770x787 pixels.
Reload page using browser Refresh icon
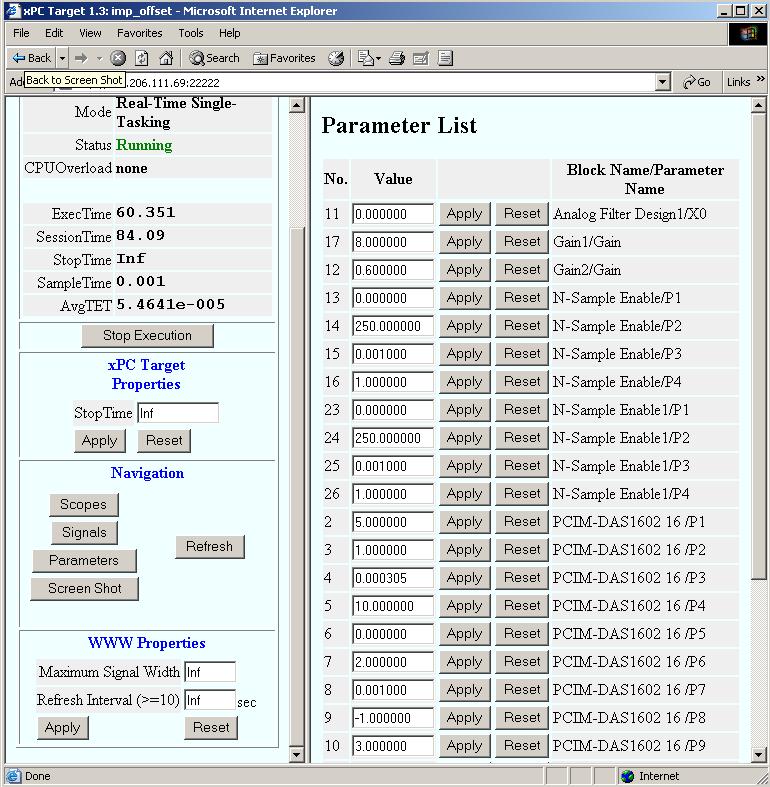click(x=142, y=58)
